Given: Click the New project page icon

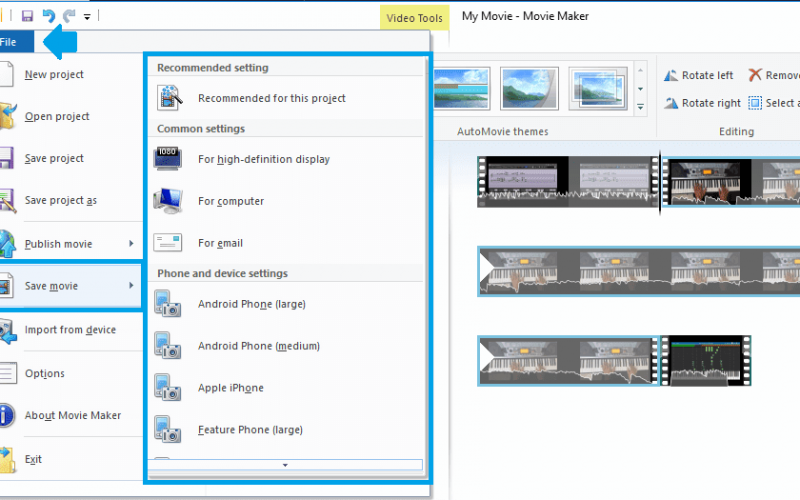Looking at the screenshot, I should (x=7, y=74).
